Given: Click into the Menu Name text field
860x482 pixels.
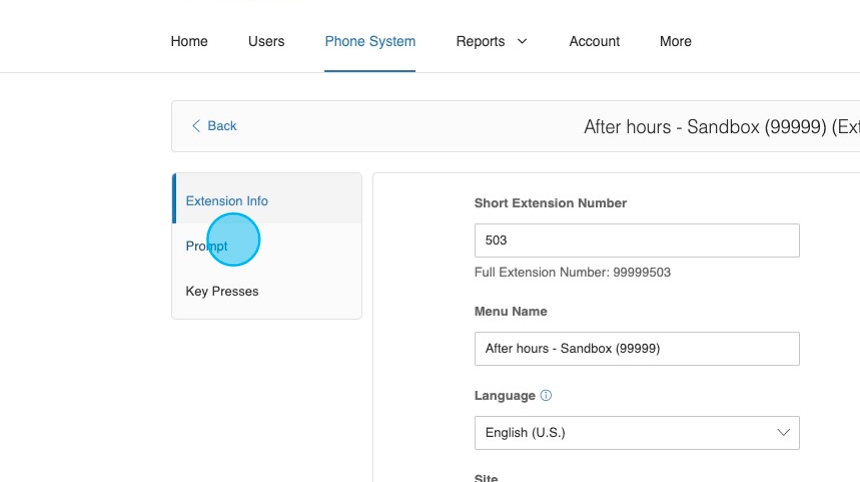Looking at the screenshot, I should click(636, 349).
